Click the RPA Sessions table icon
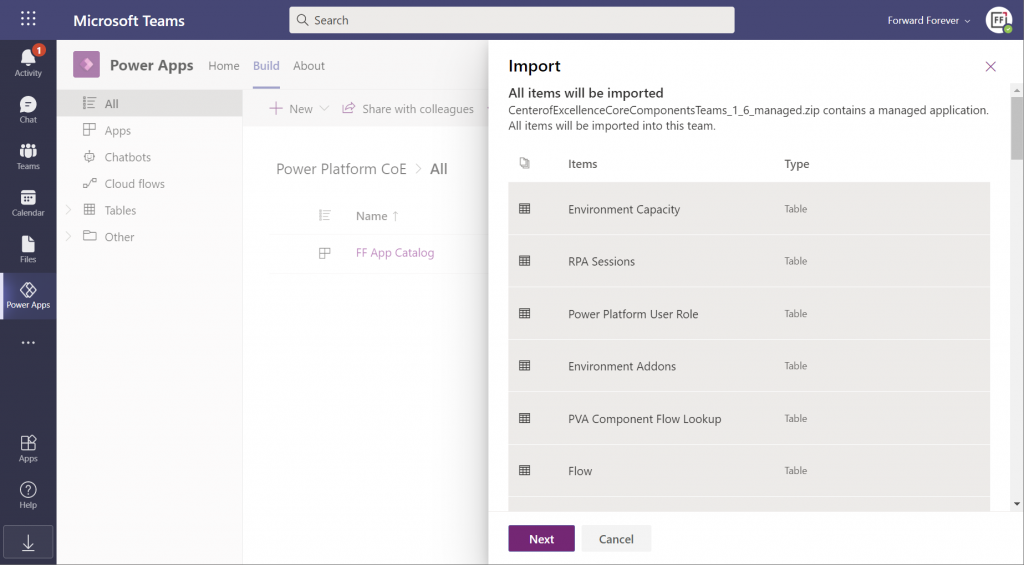This screenshot has width=1024, height=565. 524,261
